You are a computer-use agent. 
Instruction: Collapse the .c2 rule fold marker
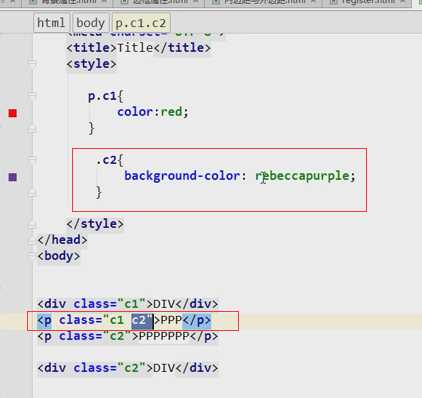point(32,160)
